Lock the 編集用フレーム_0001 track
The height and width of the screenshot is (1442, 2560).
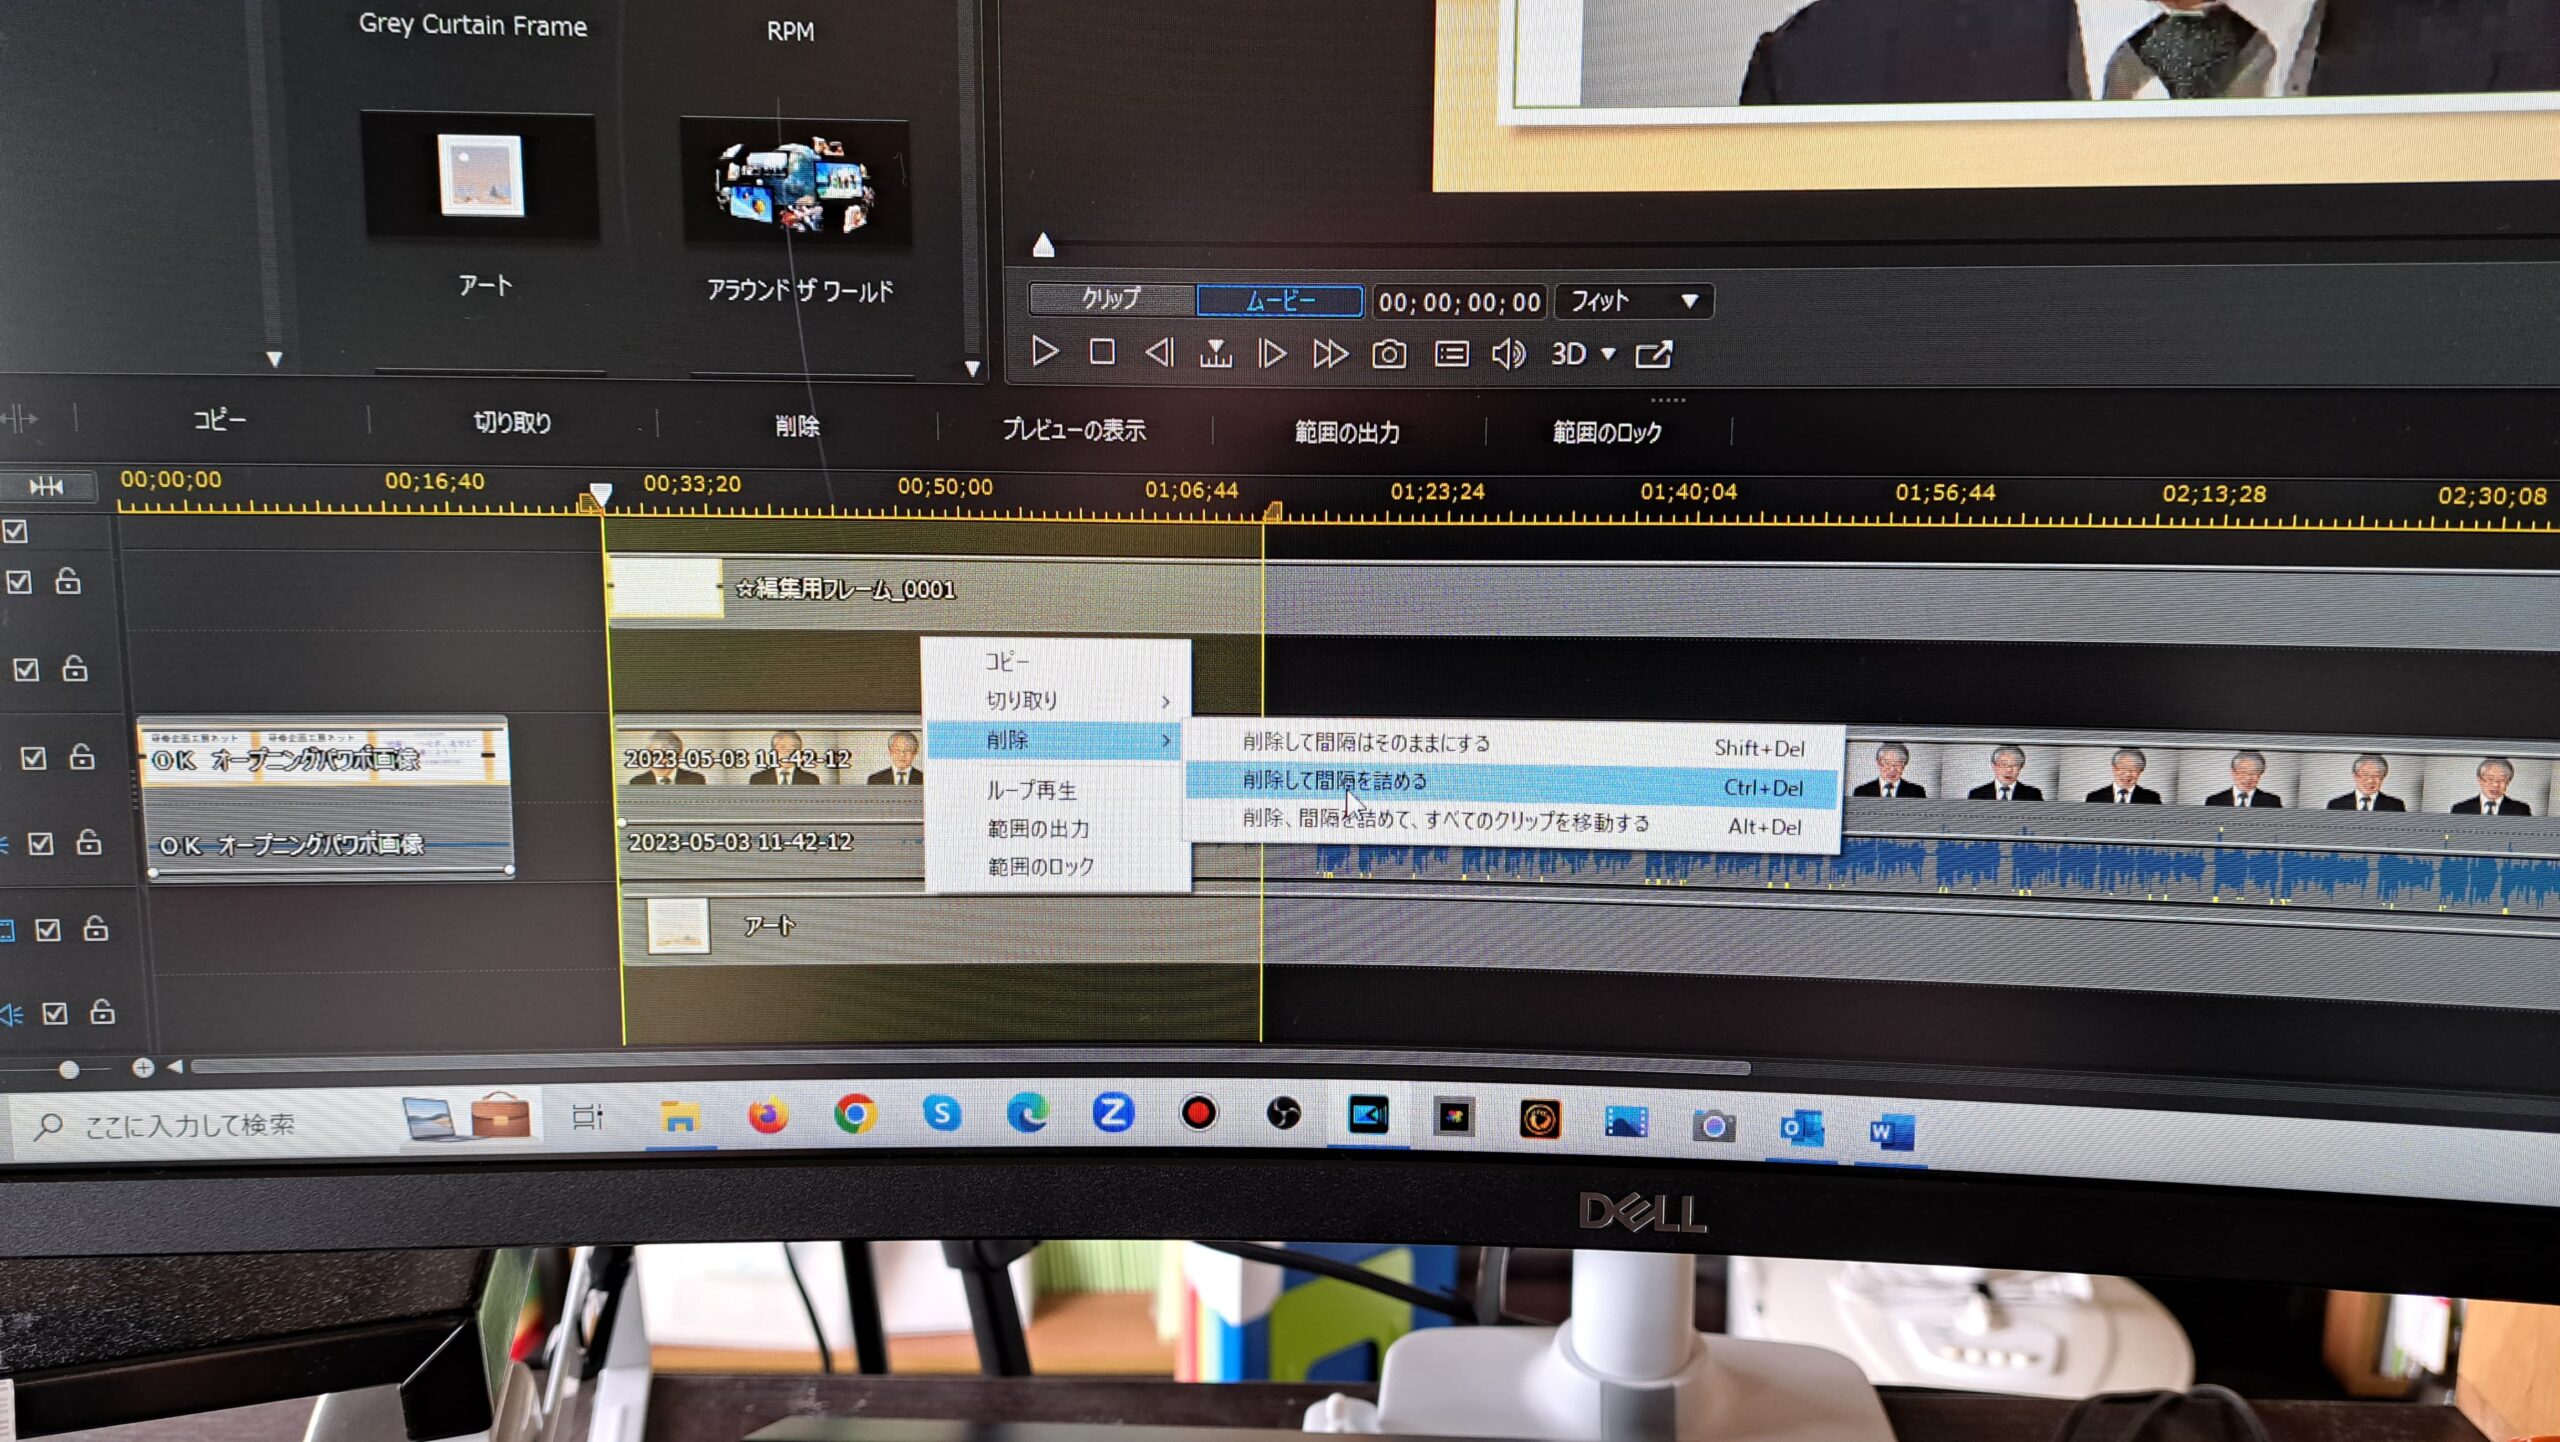pyautogui.click(x=68, y=580)
